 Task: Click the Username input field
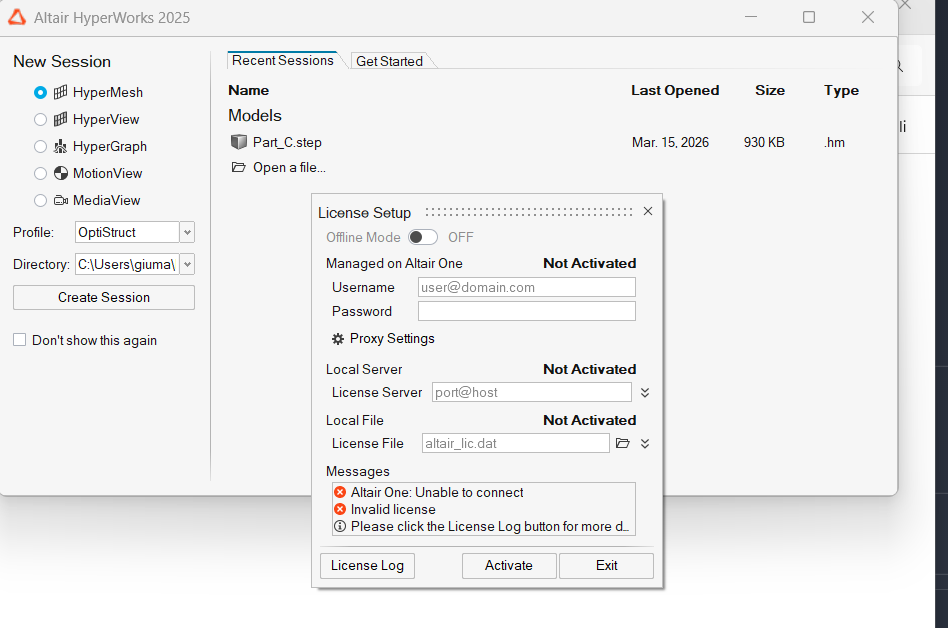click(527, 287)
